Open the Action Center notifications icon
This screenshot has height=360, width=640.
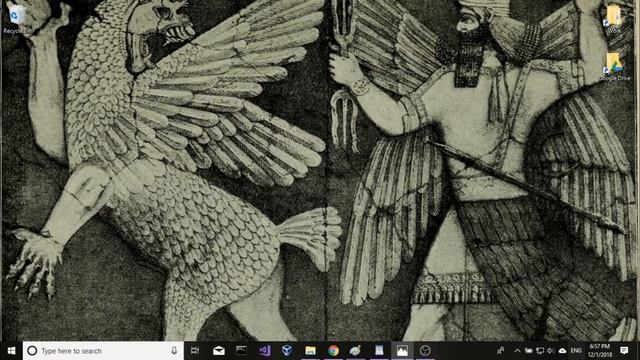624,351
